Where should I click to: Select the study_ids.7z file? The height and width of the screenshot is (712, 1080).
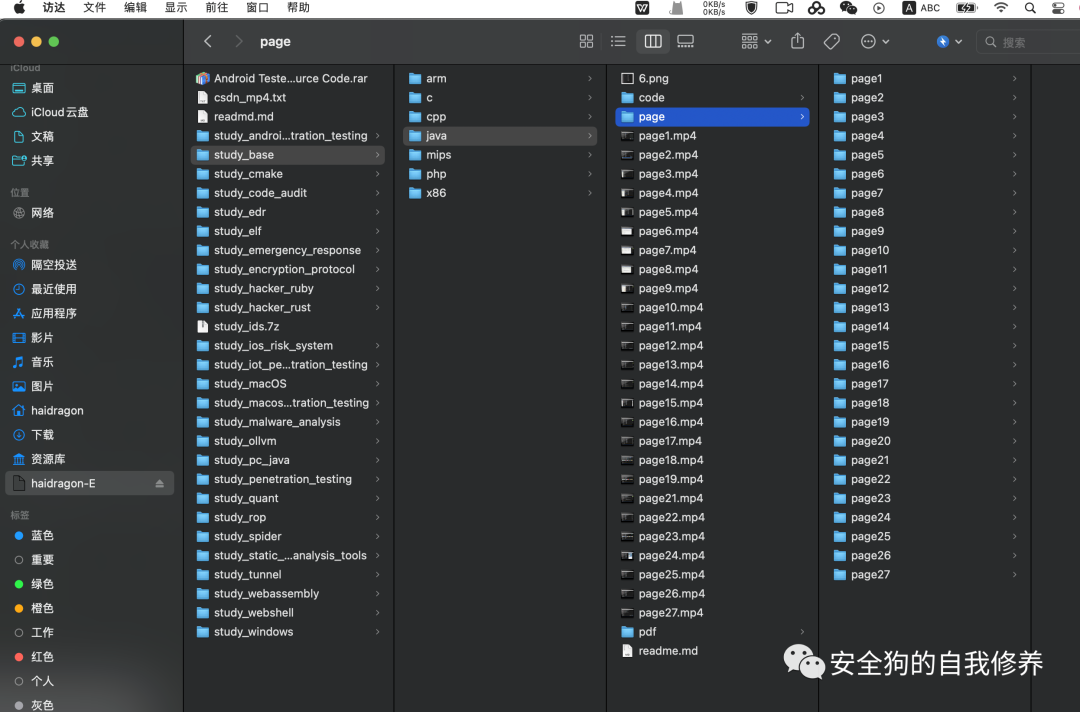[x=288, y=326]
